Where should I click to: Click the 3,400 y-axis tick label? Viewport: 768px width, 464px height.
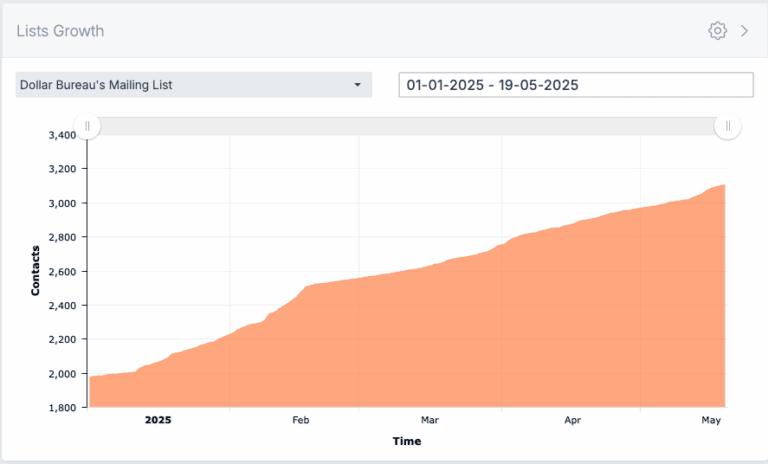pos(62,135)
